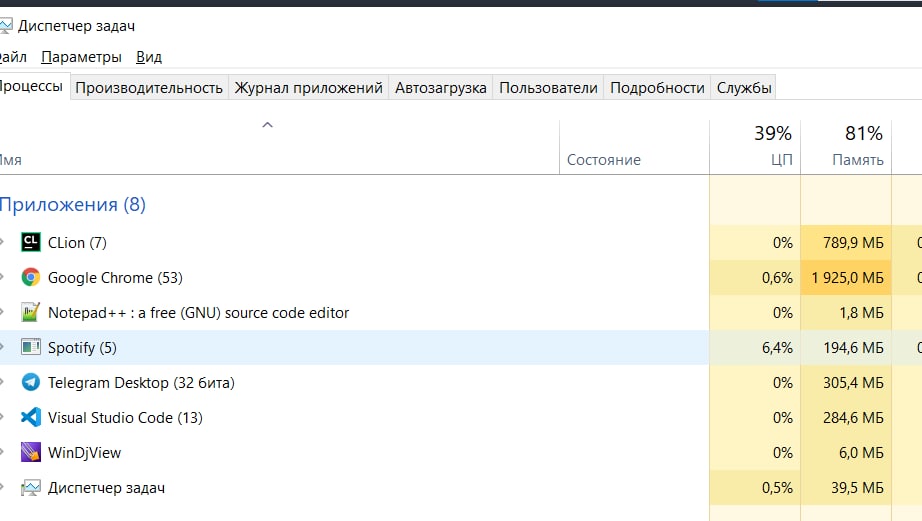Select the Диспетчер задач process name
The width and height of the screenshot is (922, 521).
click(106, 487)
